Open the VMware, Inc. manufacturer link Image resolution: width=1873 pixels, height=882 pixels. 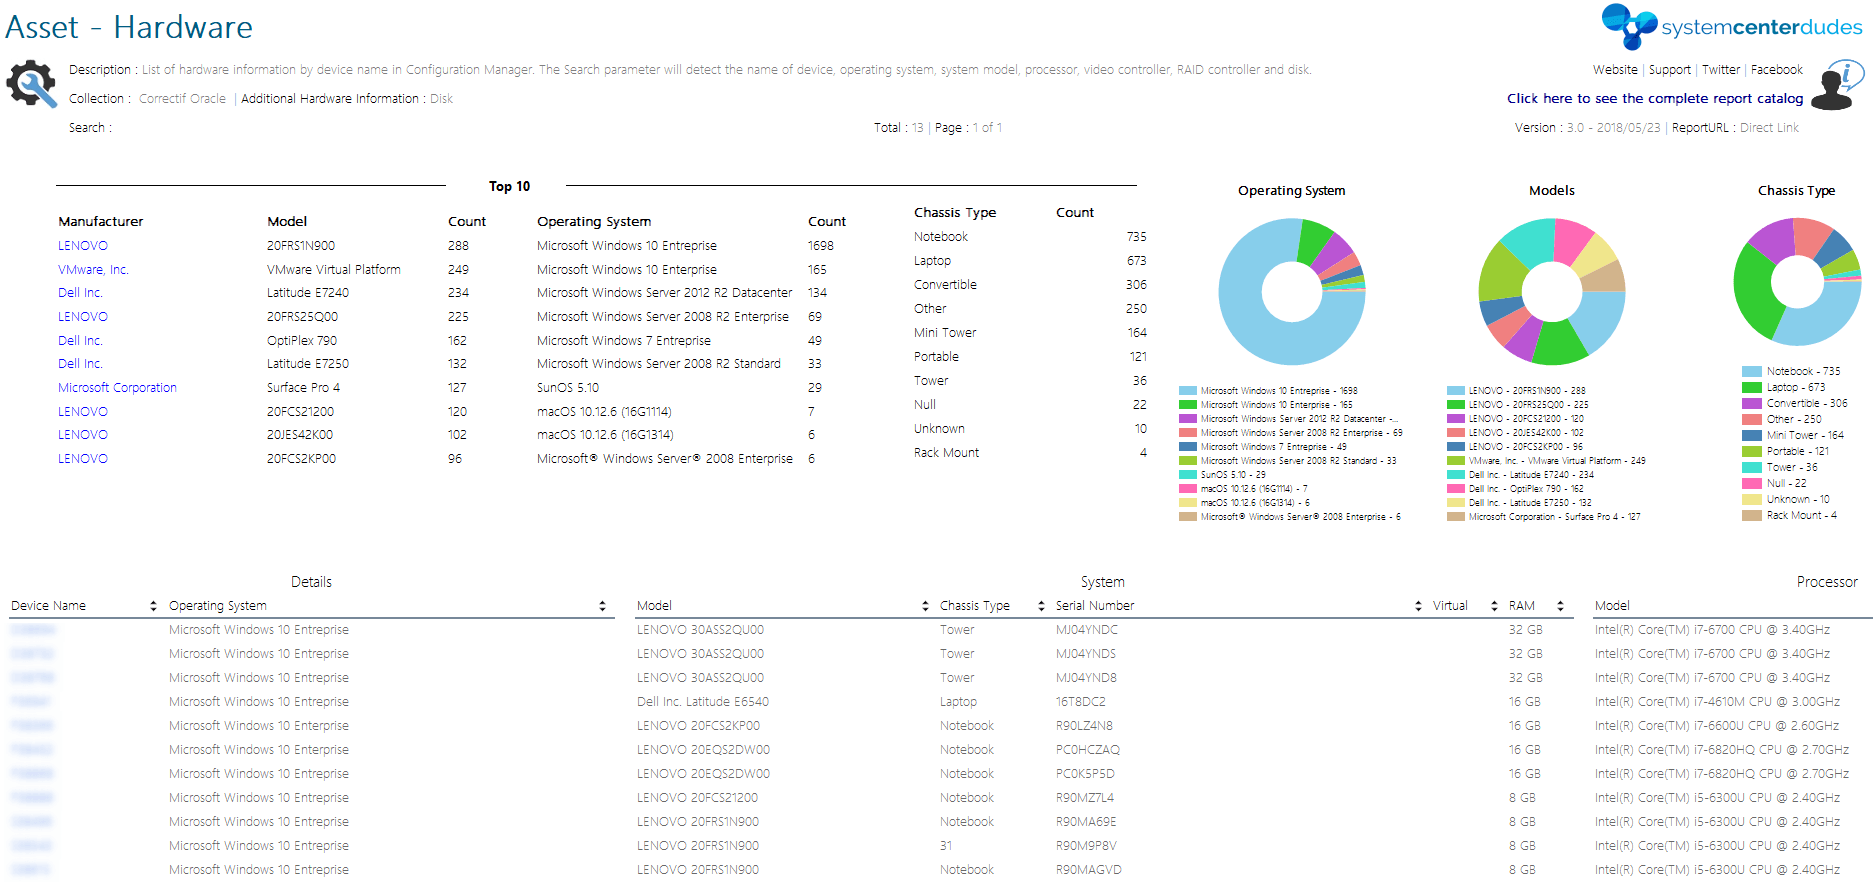coord(93,270)
